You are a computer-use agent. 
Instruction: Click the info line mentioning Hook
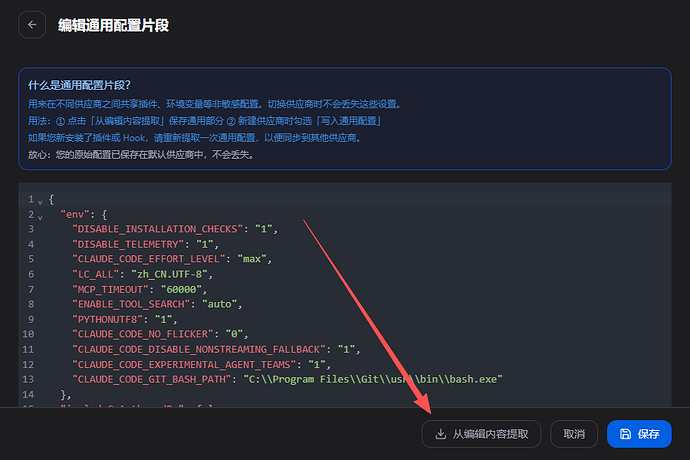click(x=195, y=138)
